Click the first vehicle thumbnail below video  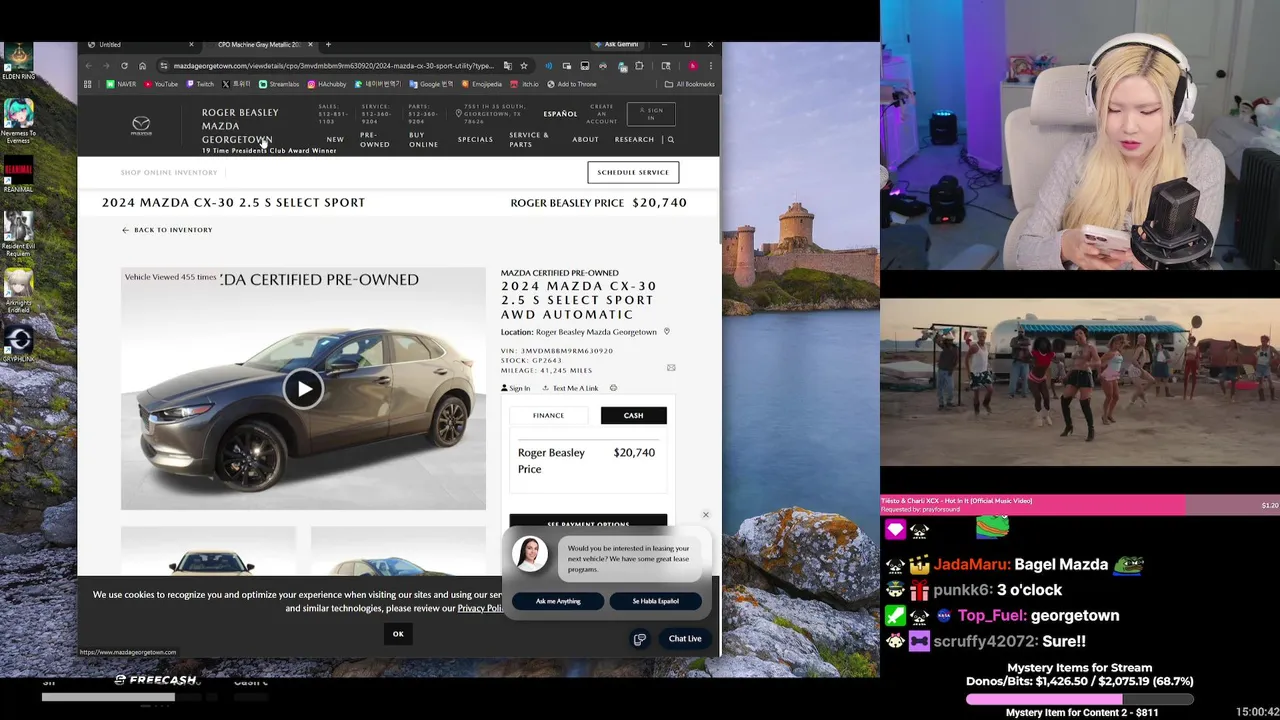[209, 551]
